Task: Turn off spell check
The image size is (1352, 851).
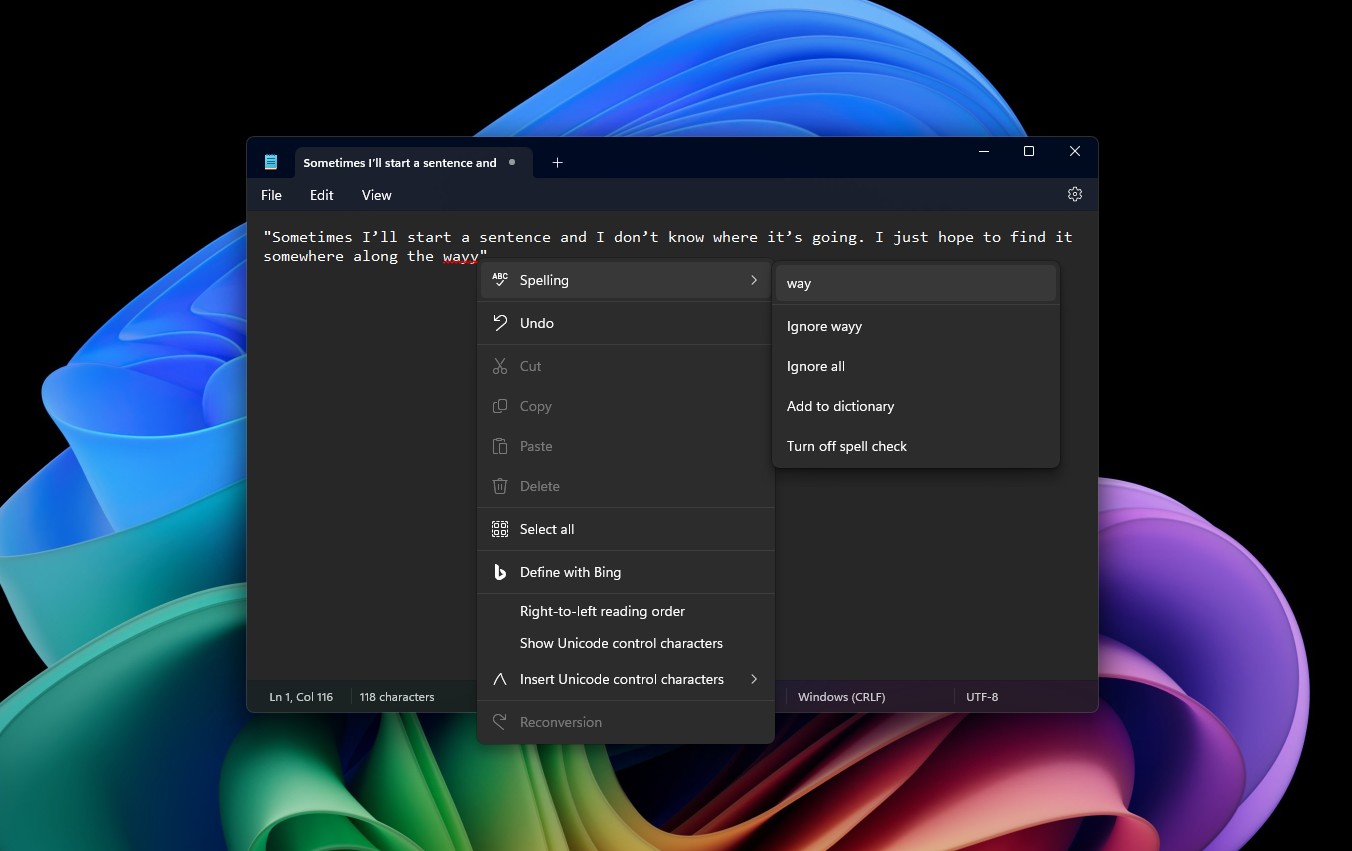Action: 846,446
